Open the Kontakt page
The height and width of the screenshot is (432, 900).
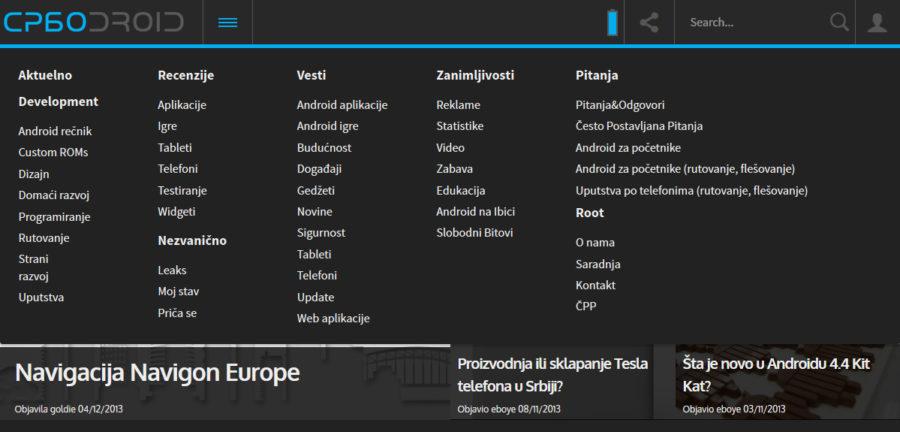pos(596,285)
